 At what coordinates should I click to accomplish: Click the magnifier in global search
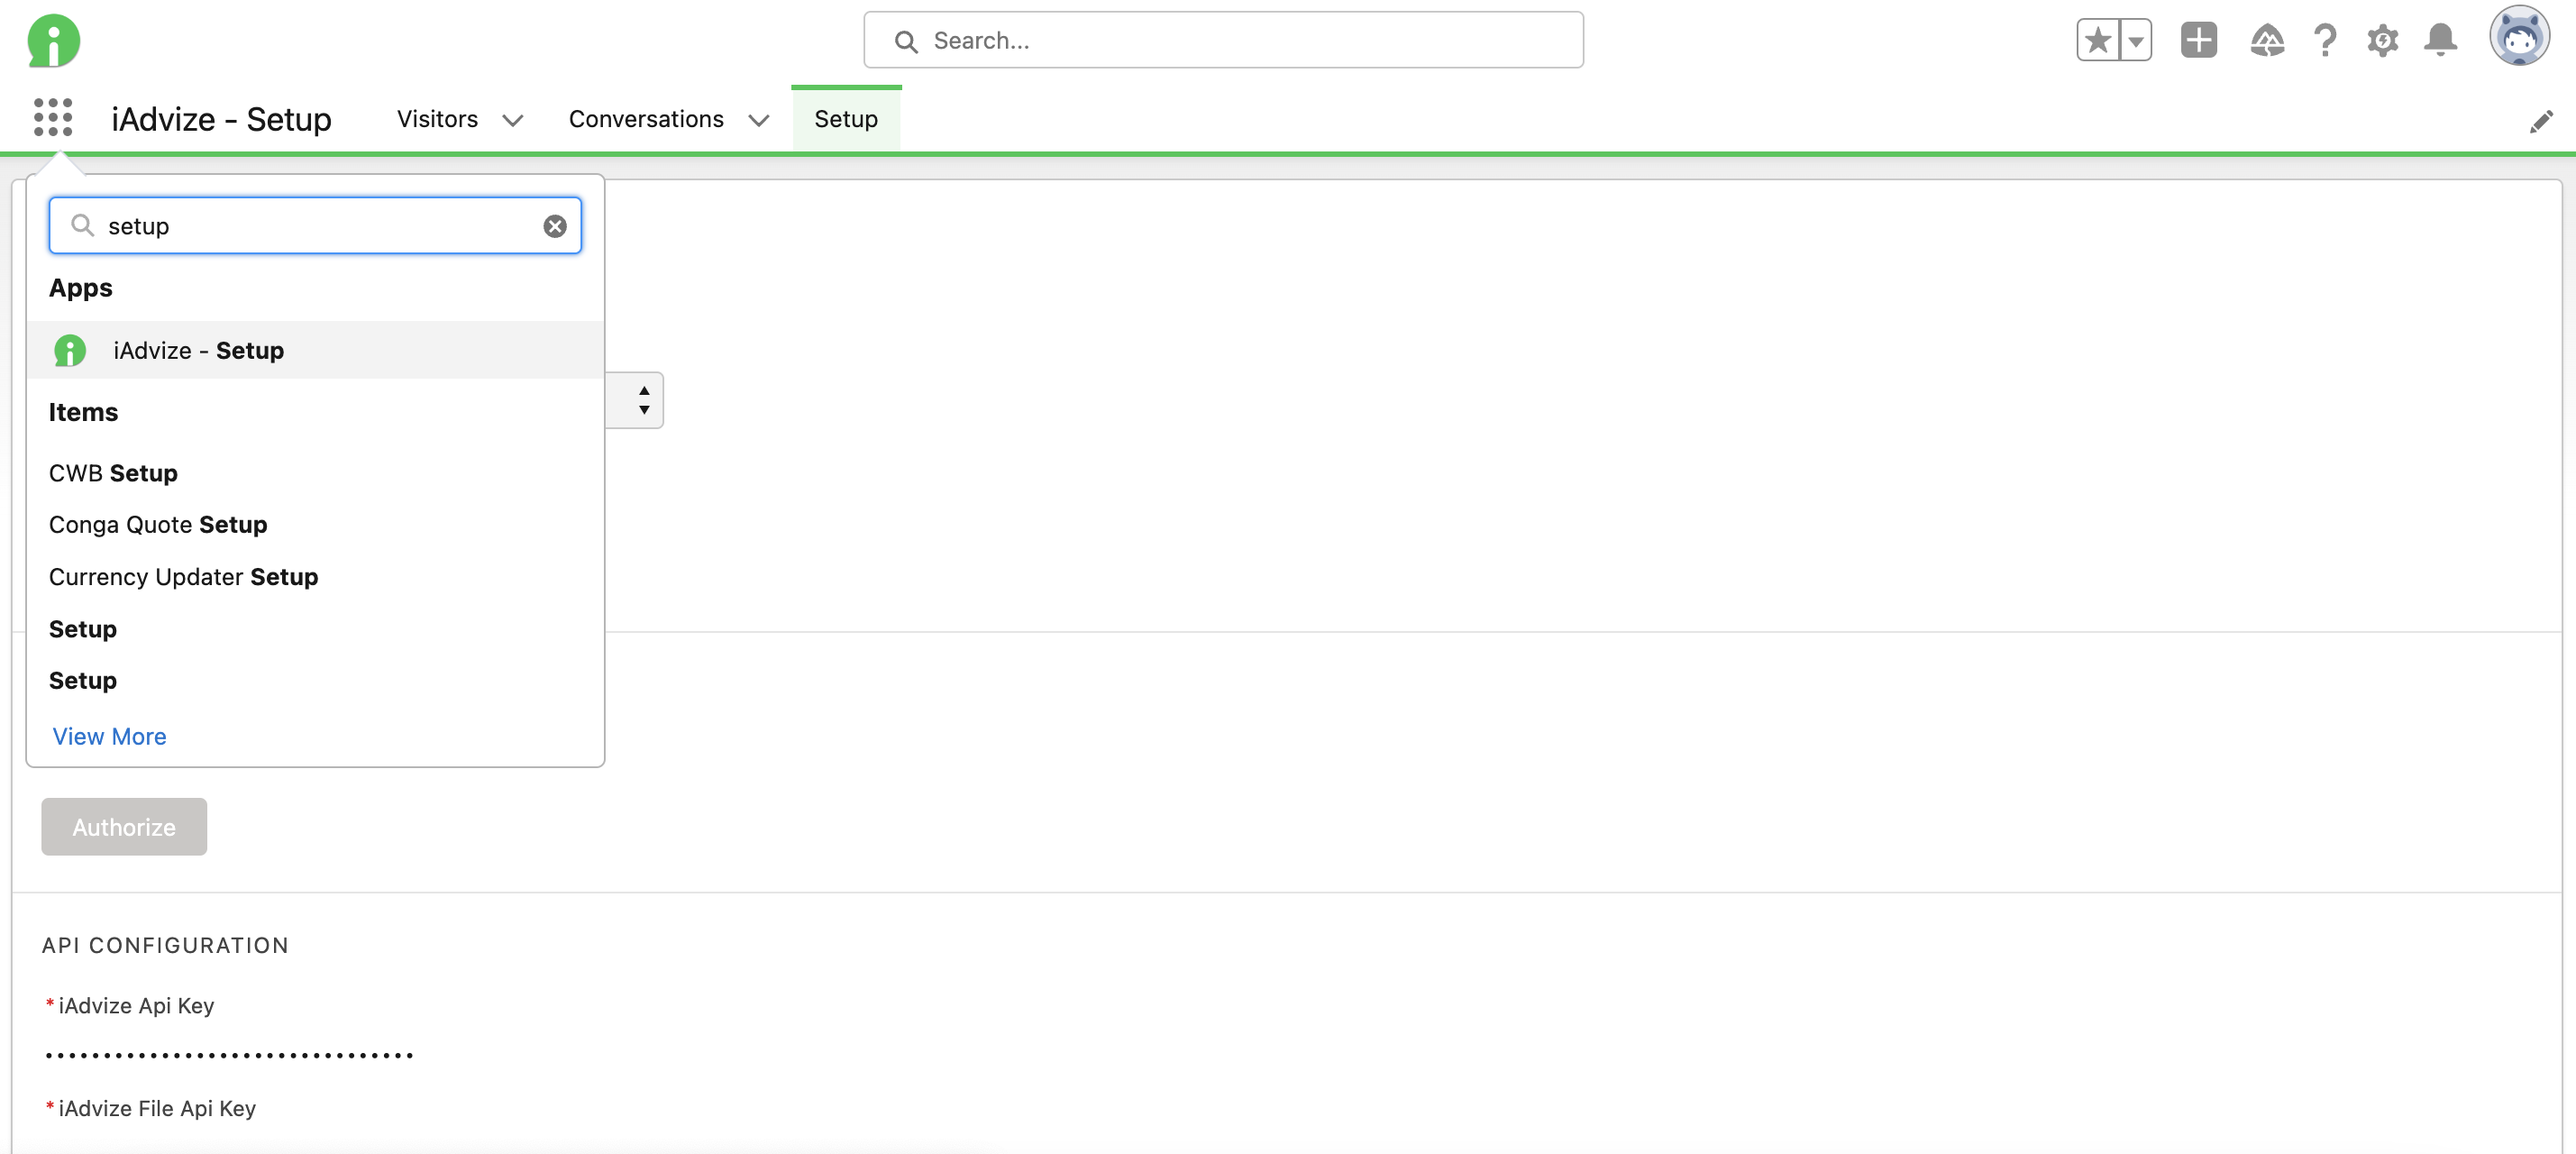click(x=906, y=41)
